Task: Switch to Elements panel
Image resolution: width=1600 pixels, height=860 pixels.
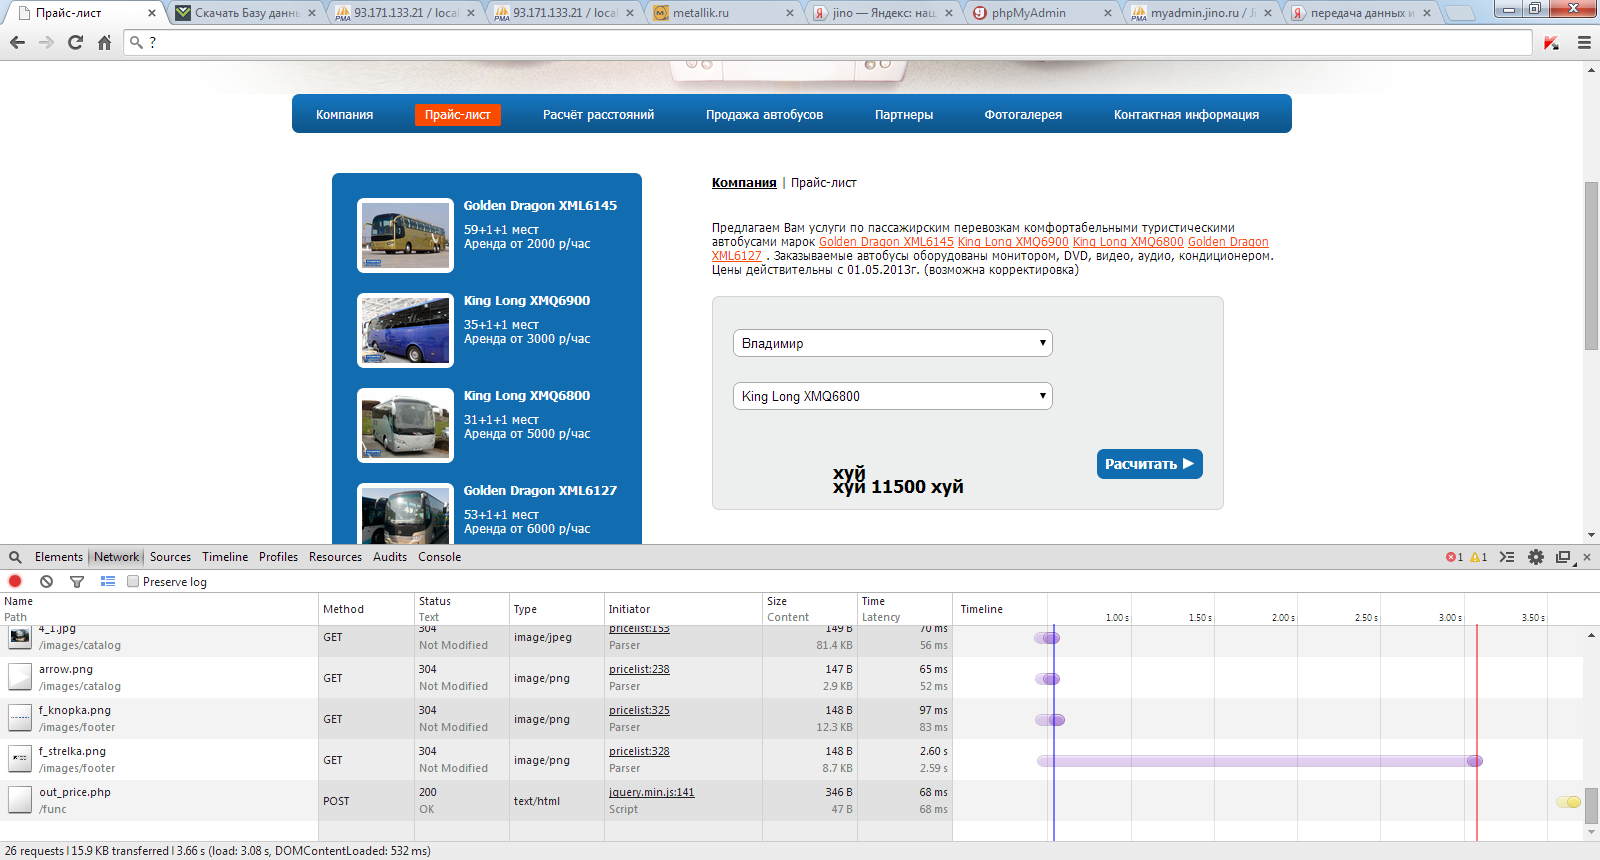Action: coord(59,557)
